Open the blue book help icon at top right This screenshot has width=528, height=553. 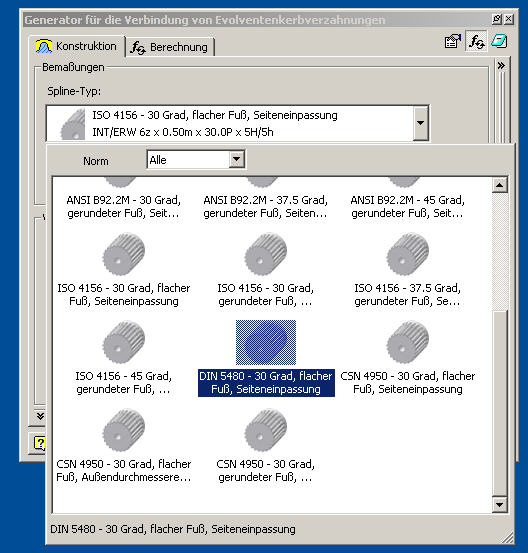click(499, 41)
